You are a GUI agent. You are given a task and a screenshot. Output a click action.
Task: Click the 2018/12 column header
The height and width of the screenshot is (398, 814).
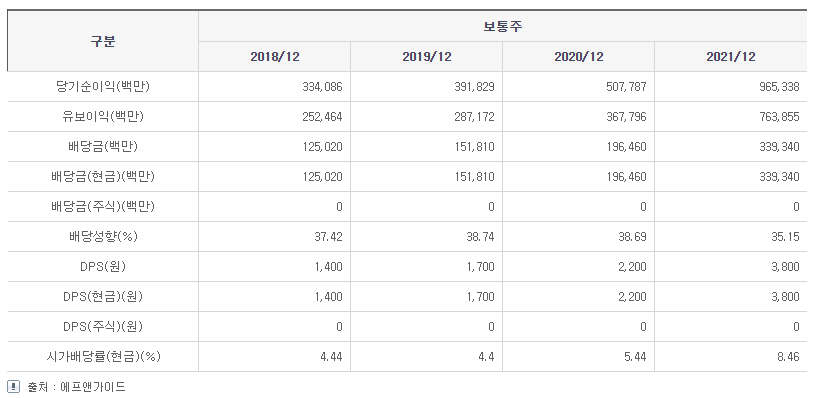coord(275,57)
